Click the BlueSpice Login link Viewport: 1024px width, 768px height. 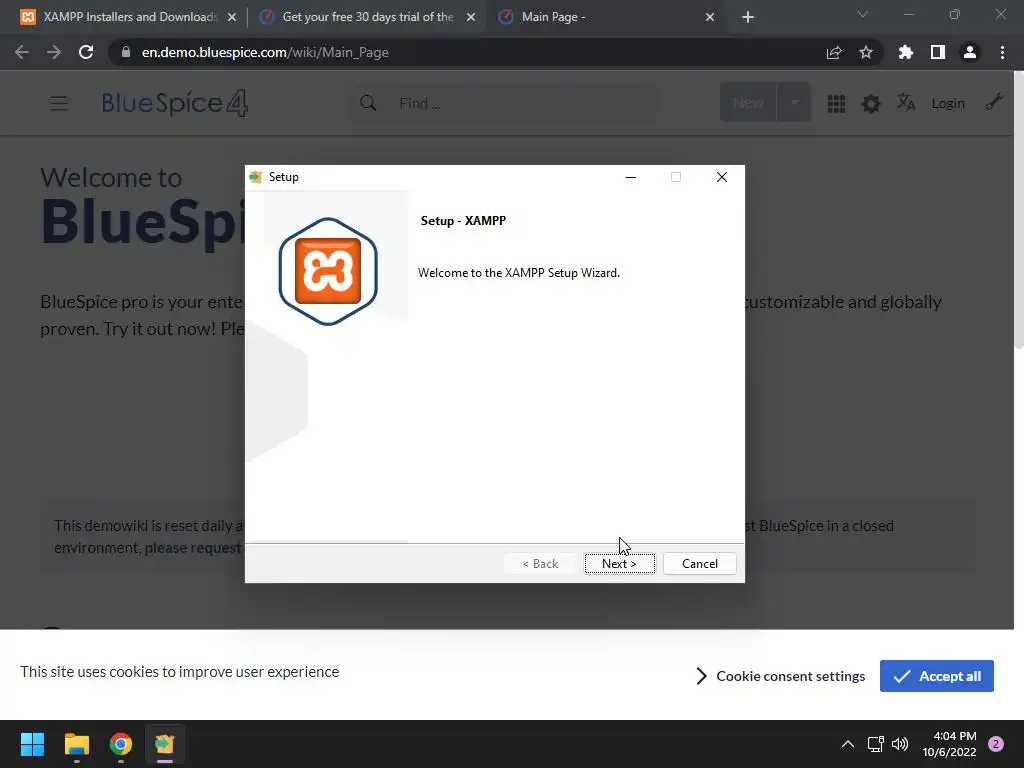[x=948, y=103]
